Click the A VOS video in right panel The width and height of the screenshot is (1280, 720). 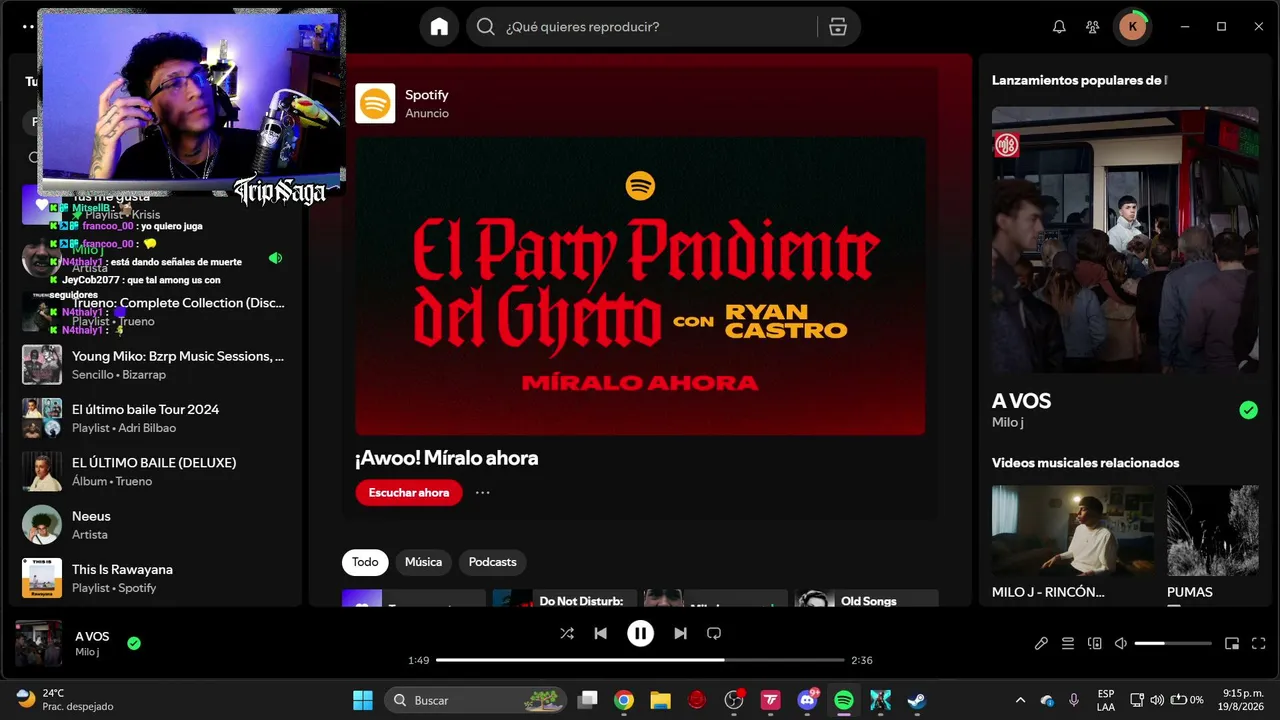tap(1125, 240)
